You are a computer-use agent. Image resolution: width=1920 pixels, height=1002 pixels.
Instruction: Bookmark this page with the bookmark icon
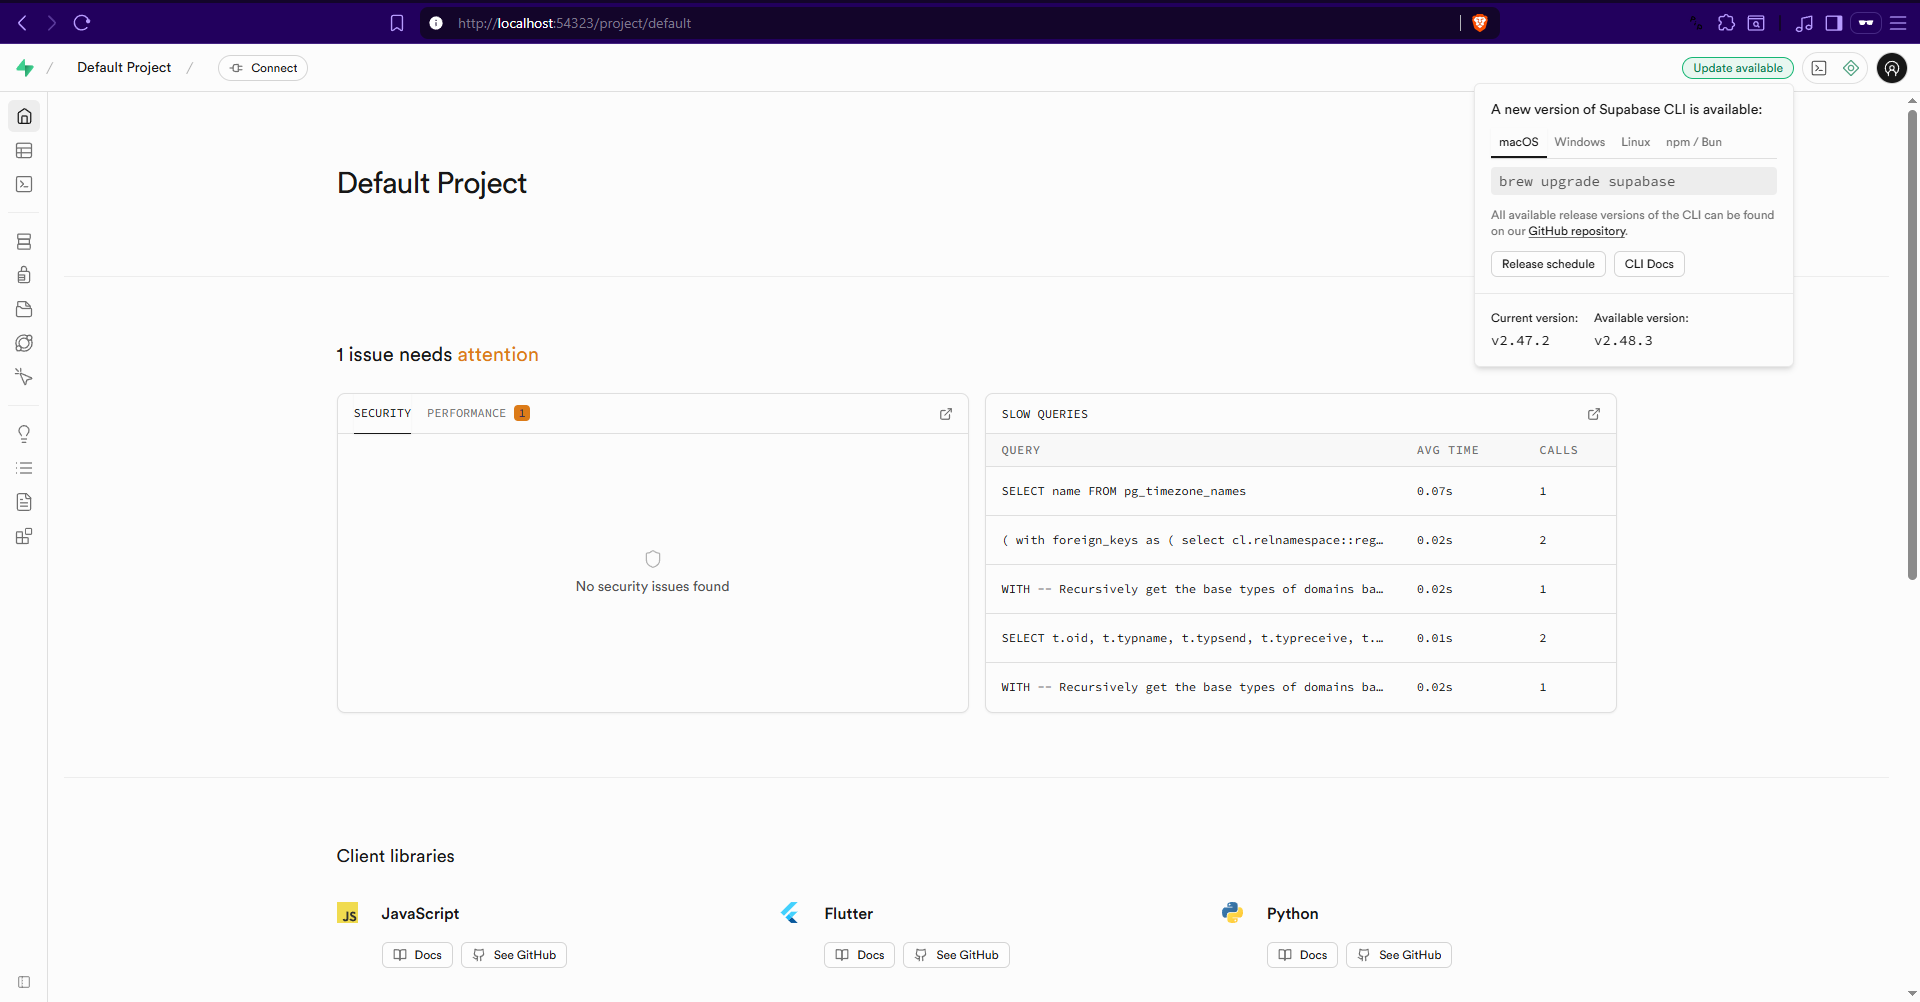click(397, 23)
